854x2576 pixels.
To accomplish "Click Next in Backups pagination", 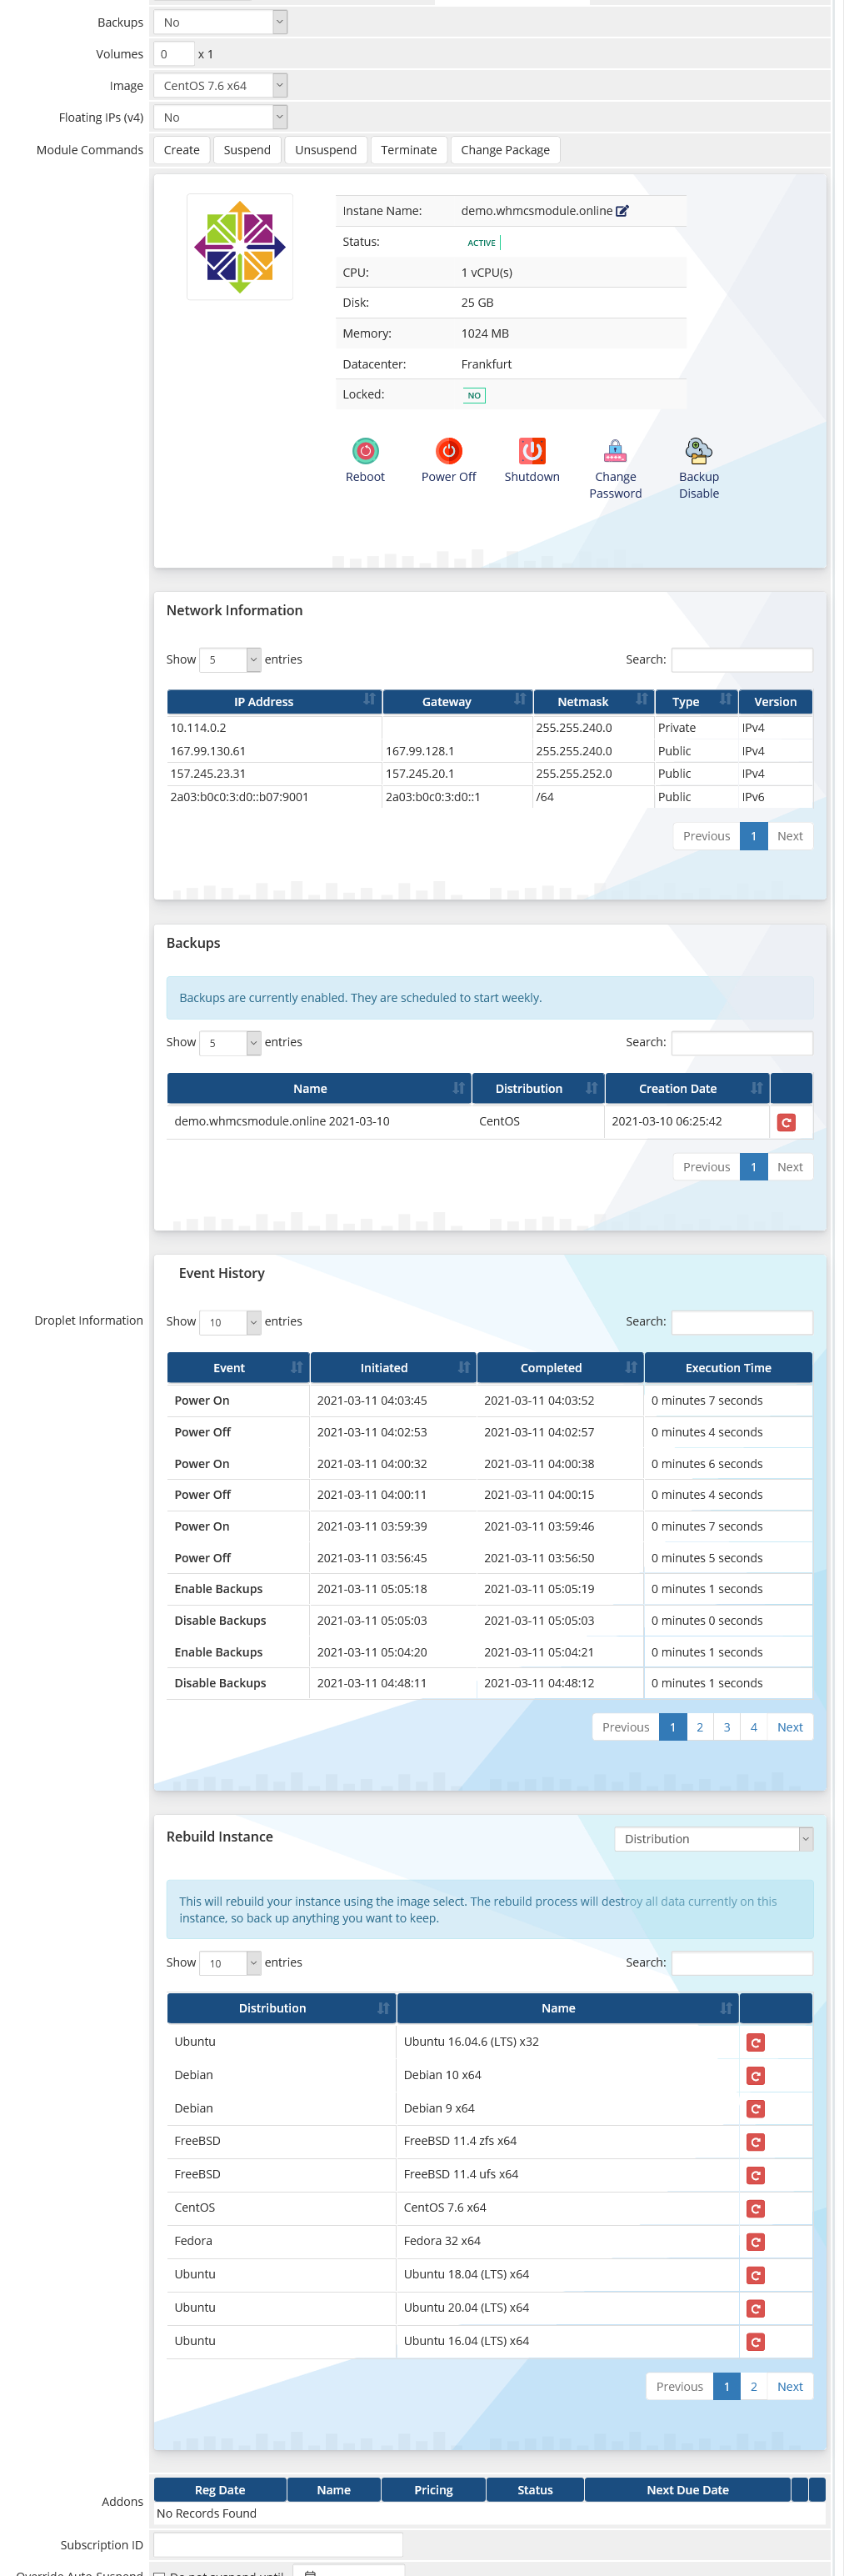I will click(790, 1167).
